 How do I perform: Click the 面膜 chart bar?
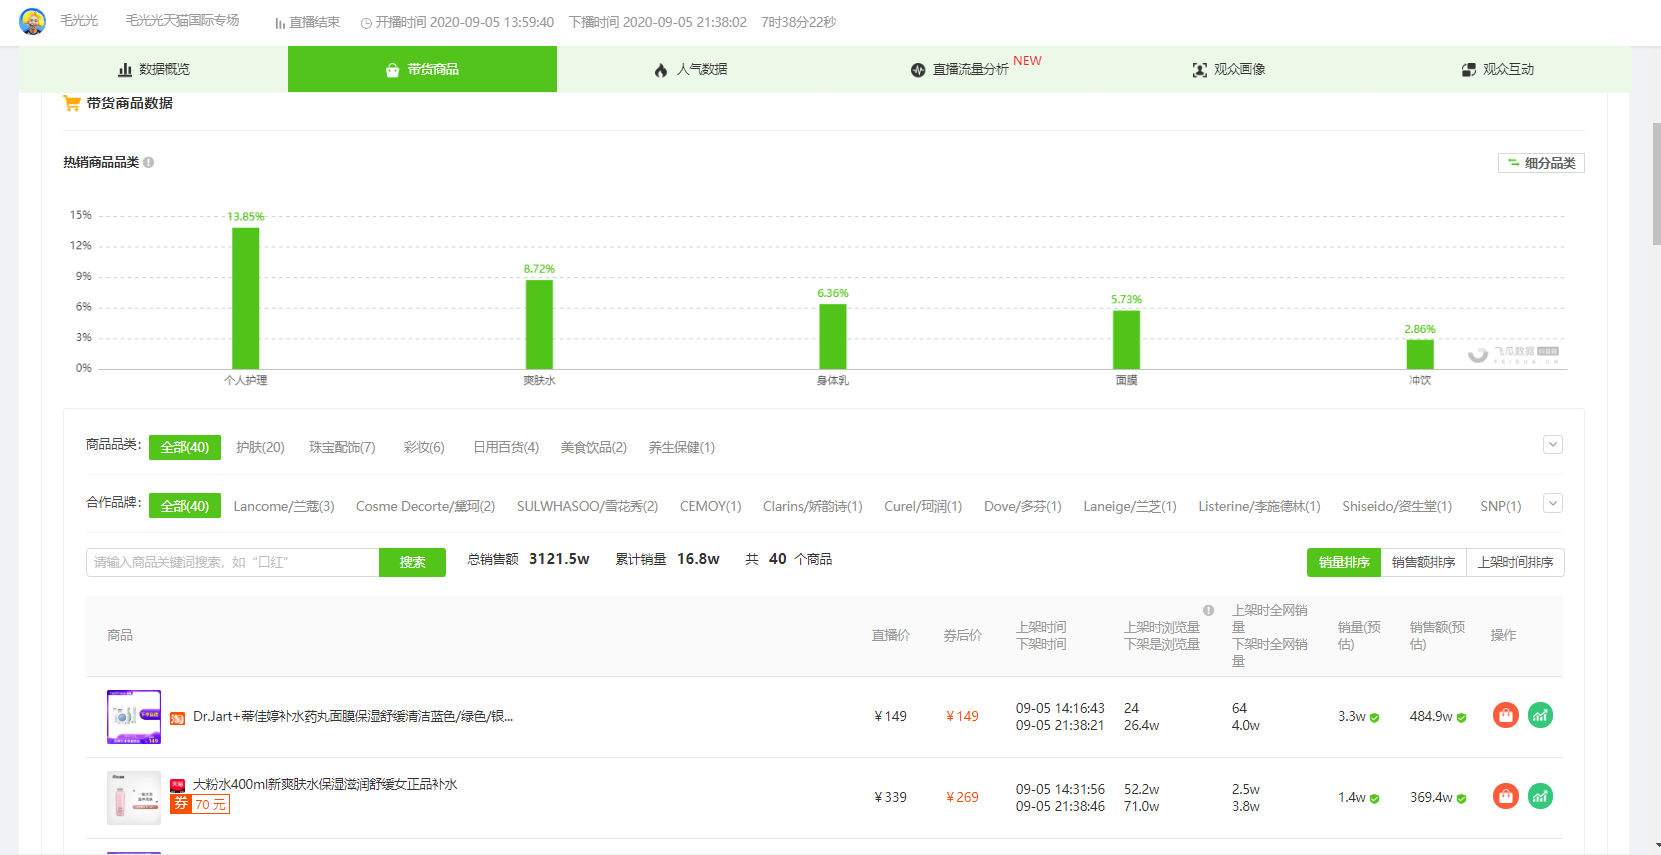click(x=1126, y=339)
